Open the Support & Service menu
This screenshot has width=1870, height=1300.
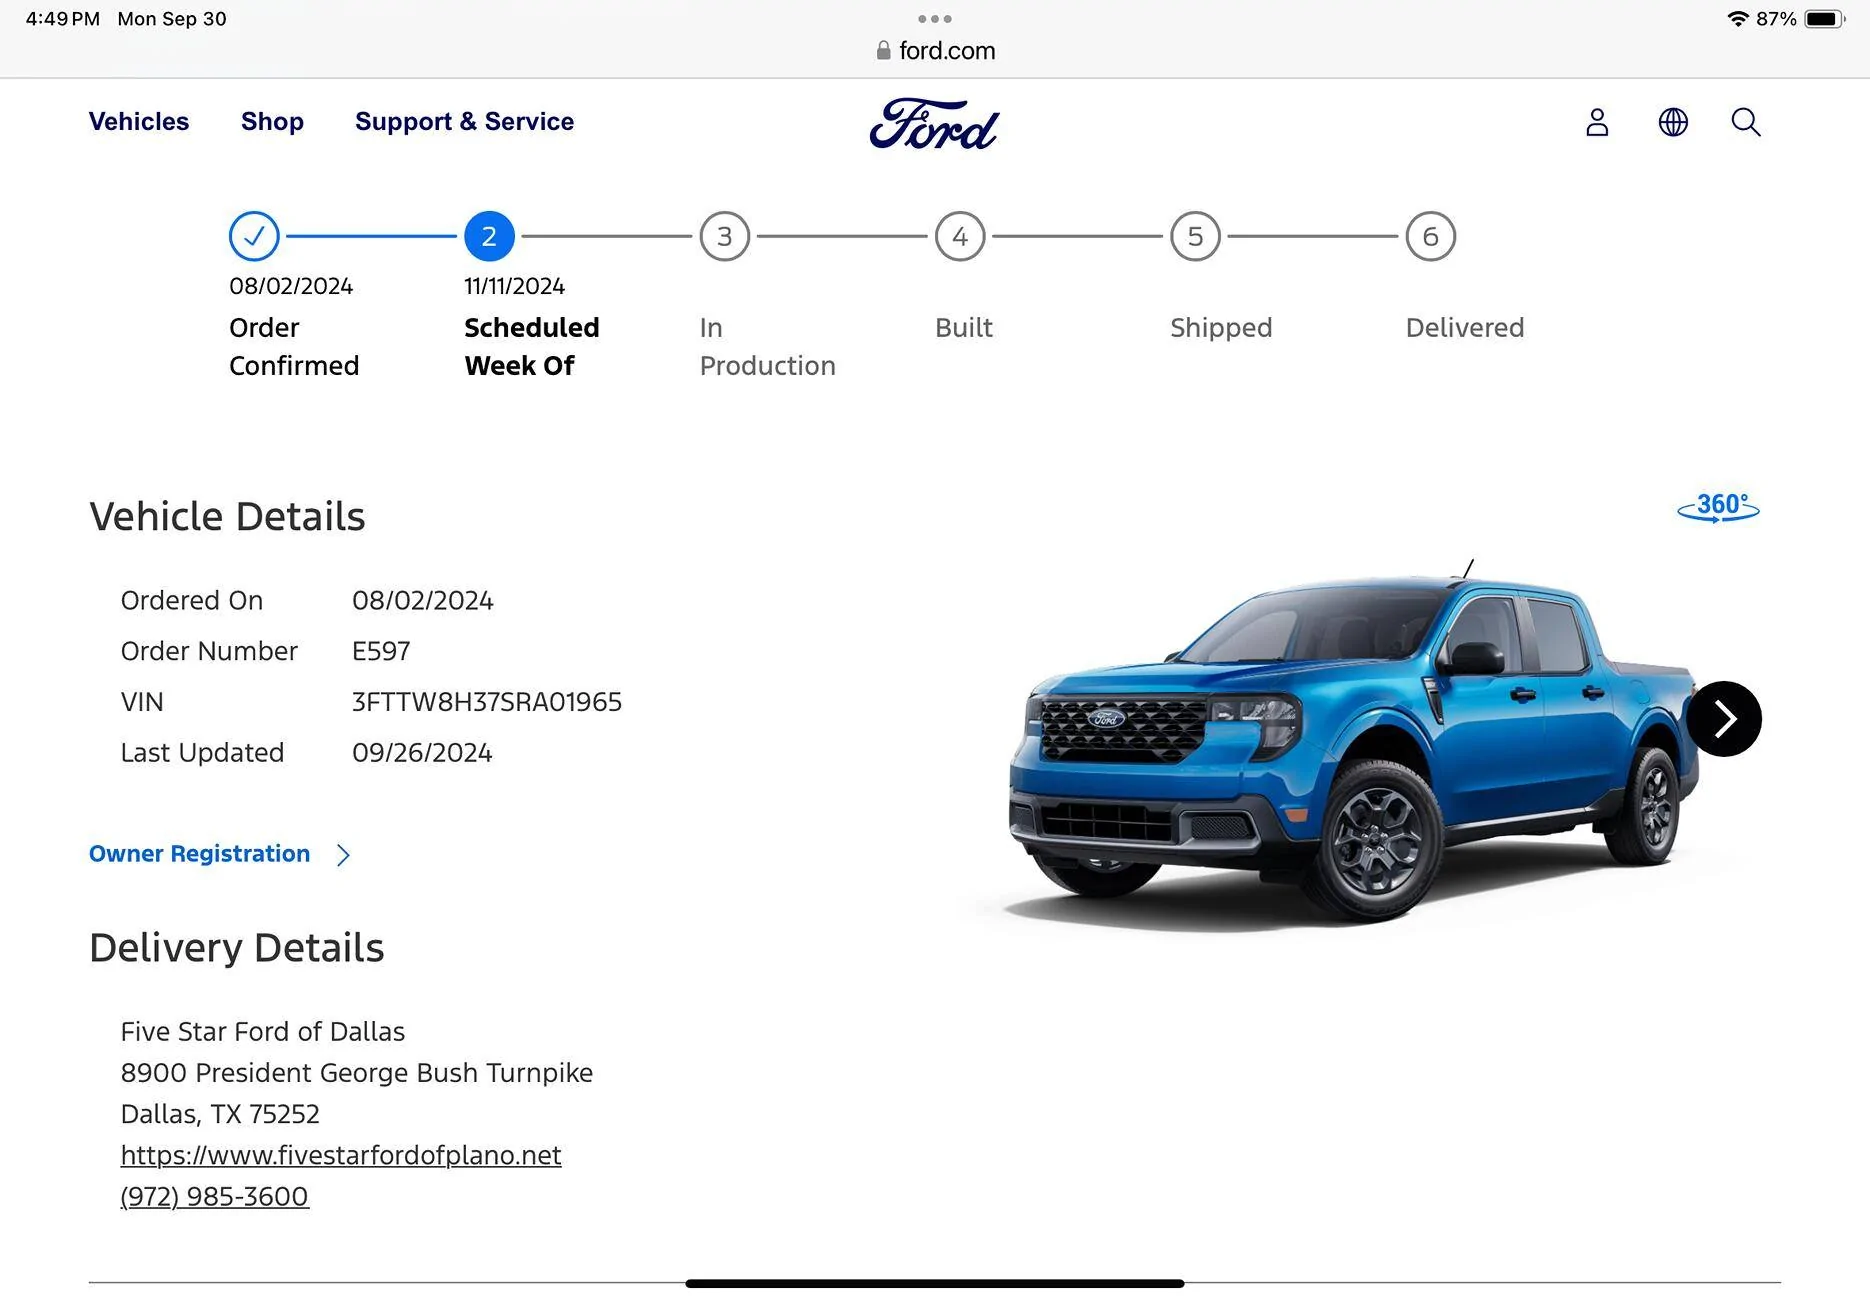pos(464,121)
